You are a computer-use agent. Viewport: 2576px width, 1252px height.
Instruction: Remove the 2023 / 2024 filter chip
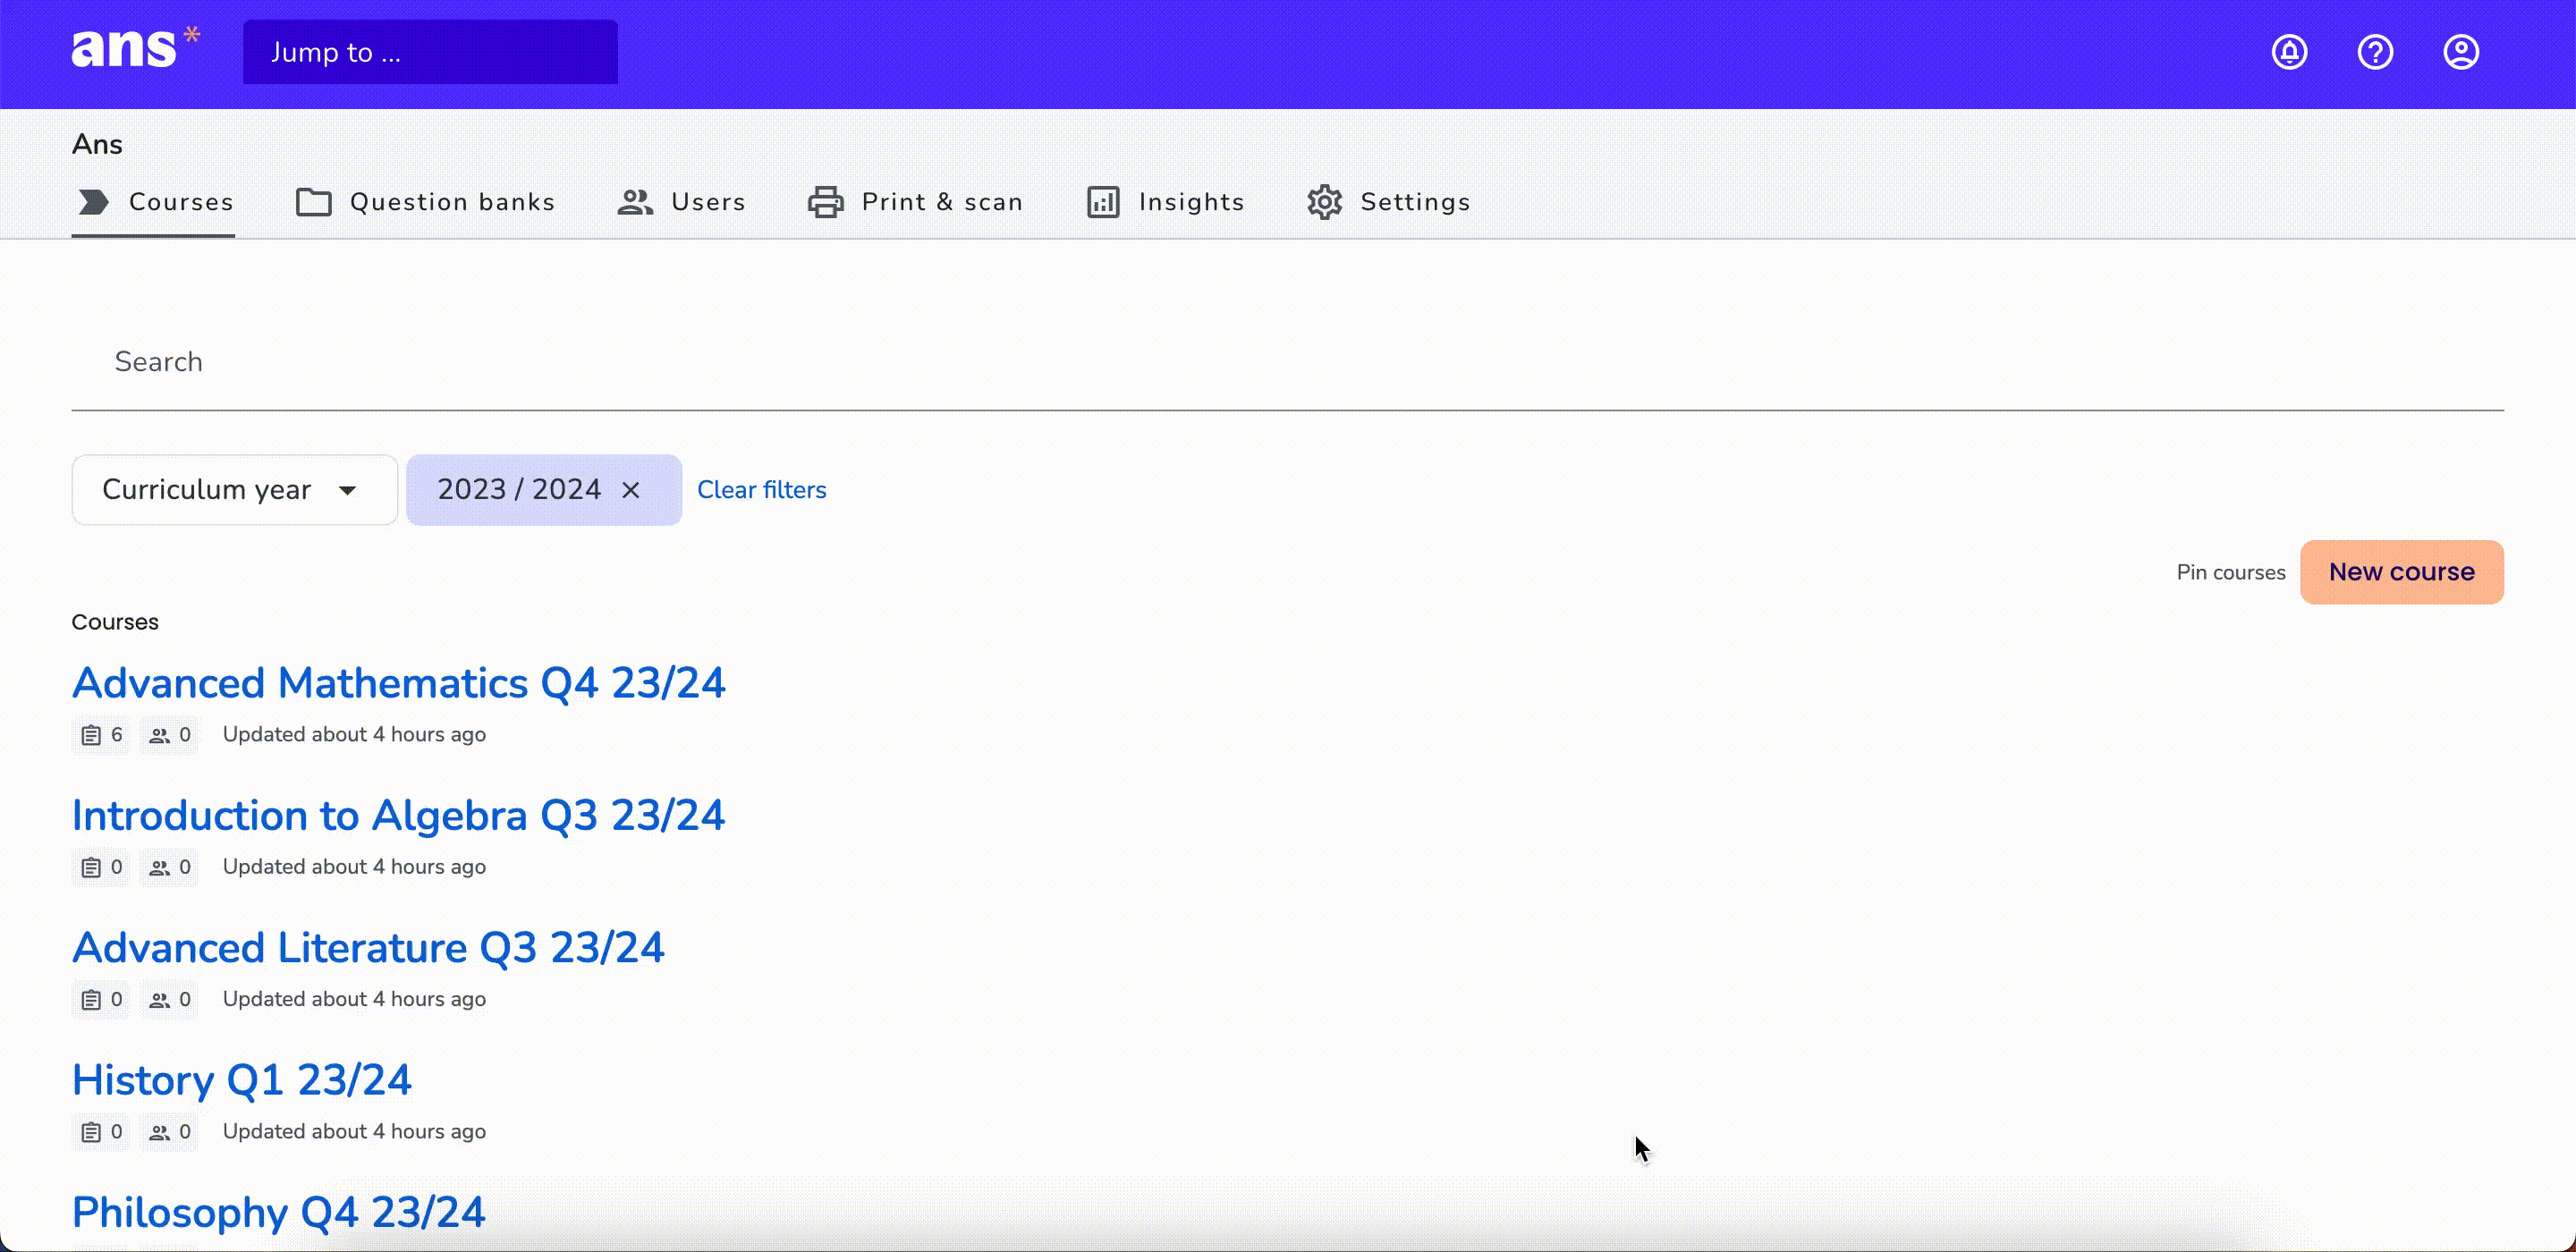click(x=631, y=490)
